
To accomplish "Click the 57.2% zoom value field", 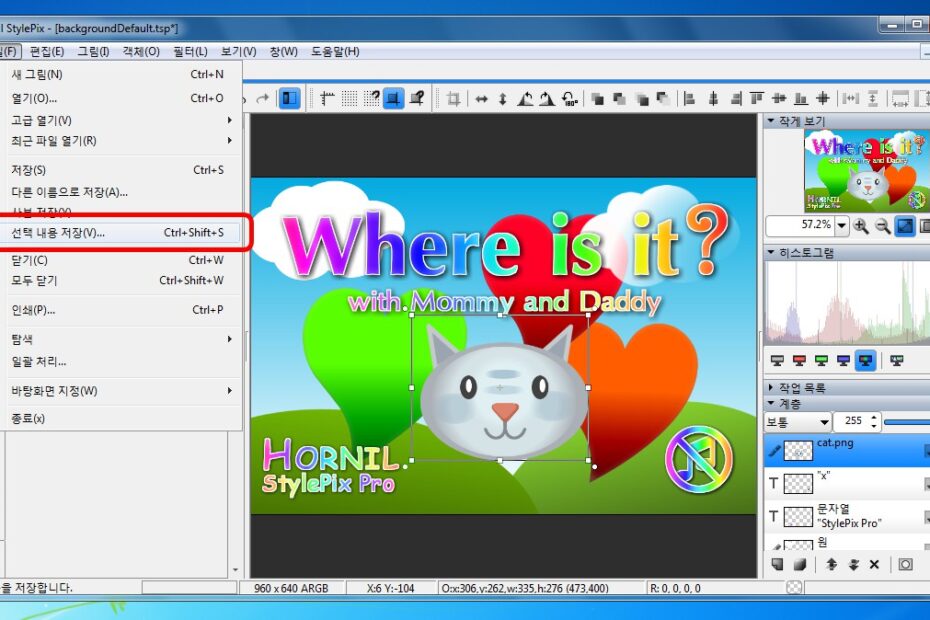I will pyautogui.click(x=801, y=225).
